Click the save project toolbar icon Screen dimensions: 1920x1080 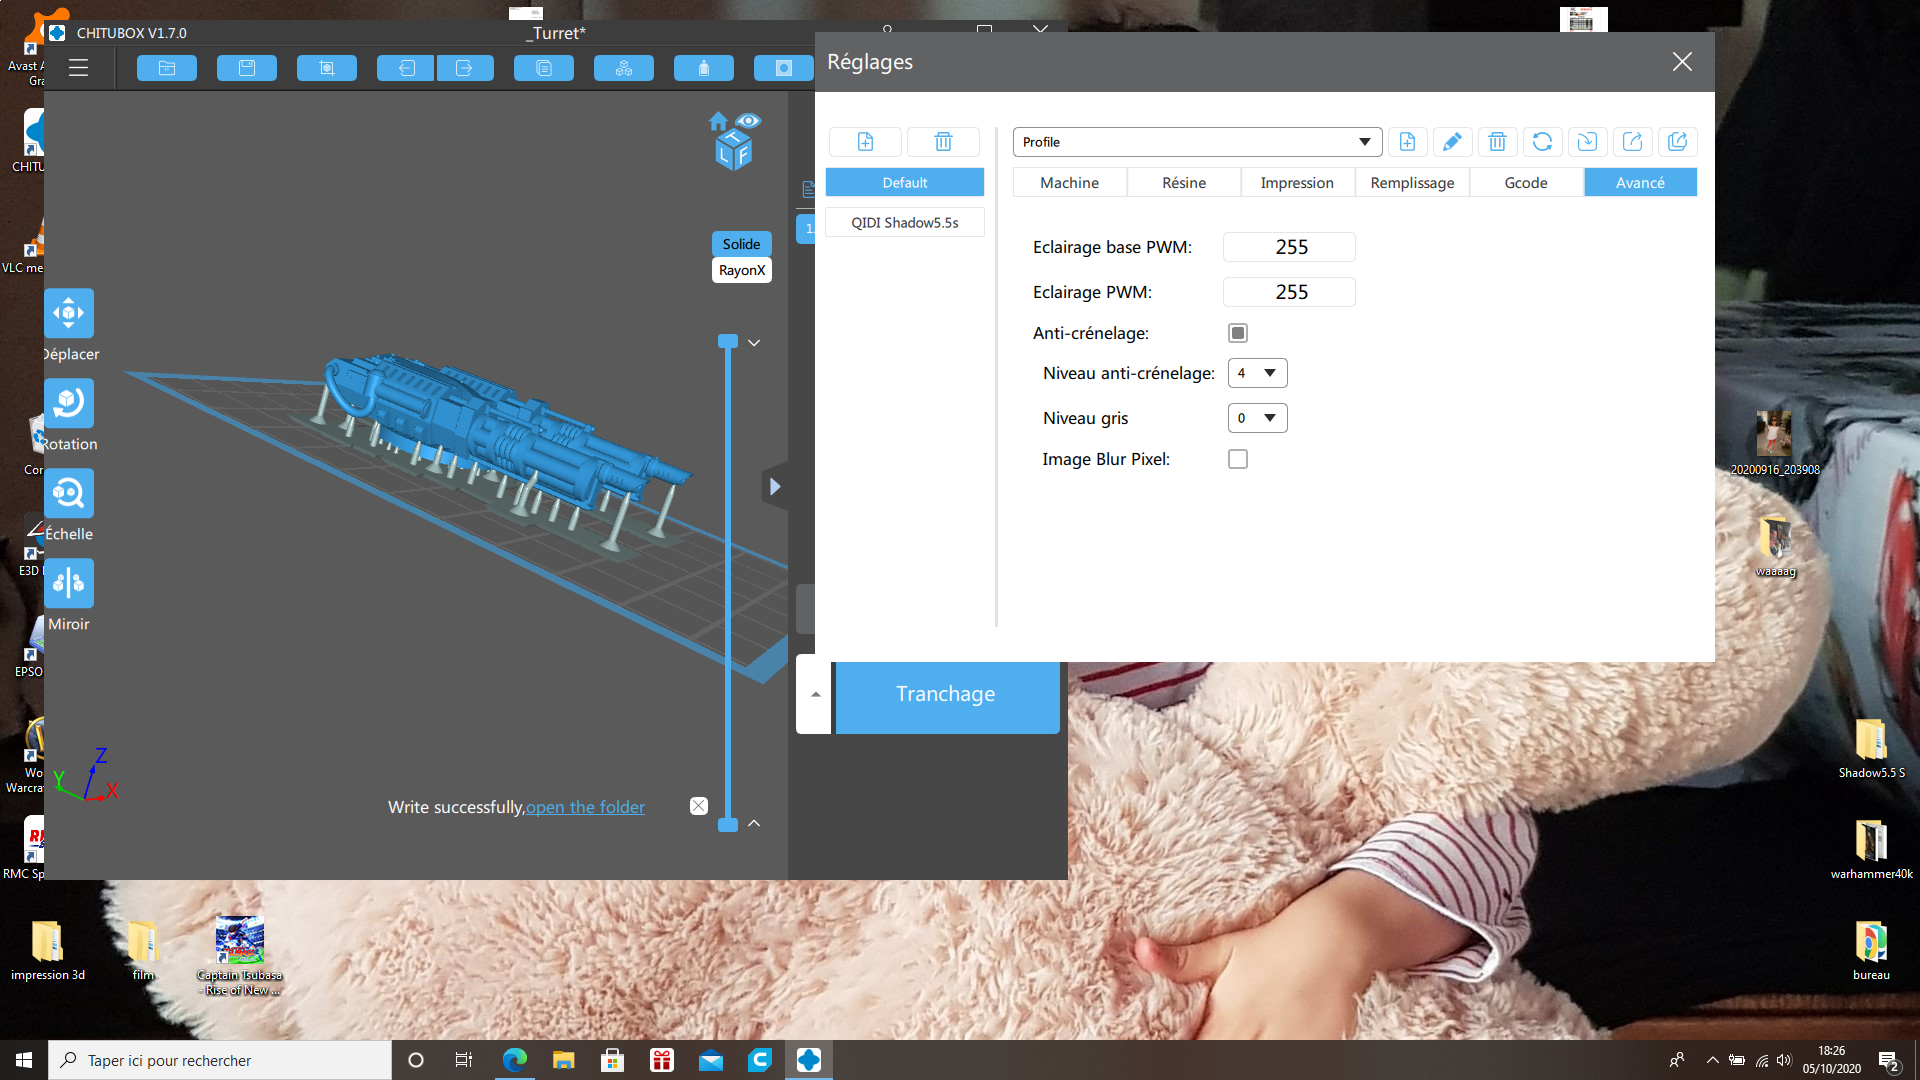[247, 68]
